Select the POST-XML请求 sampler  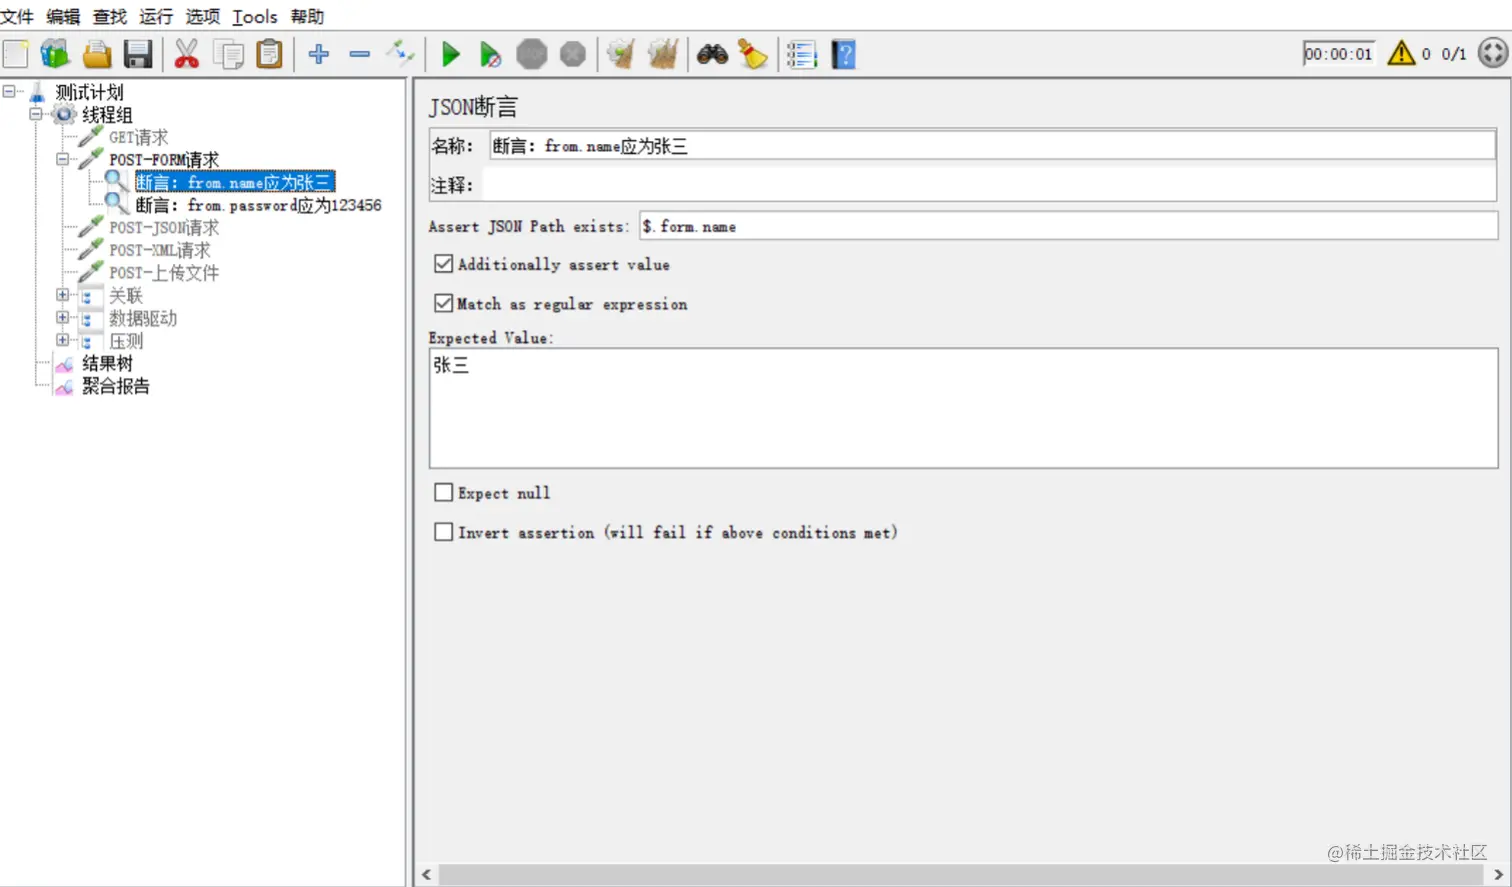coord(160,250)
